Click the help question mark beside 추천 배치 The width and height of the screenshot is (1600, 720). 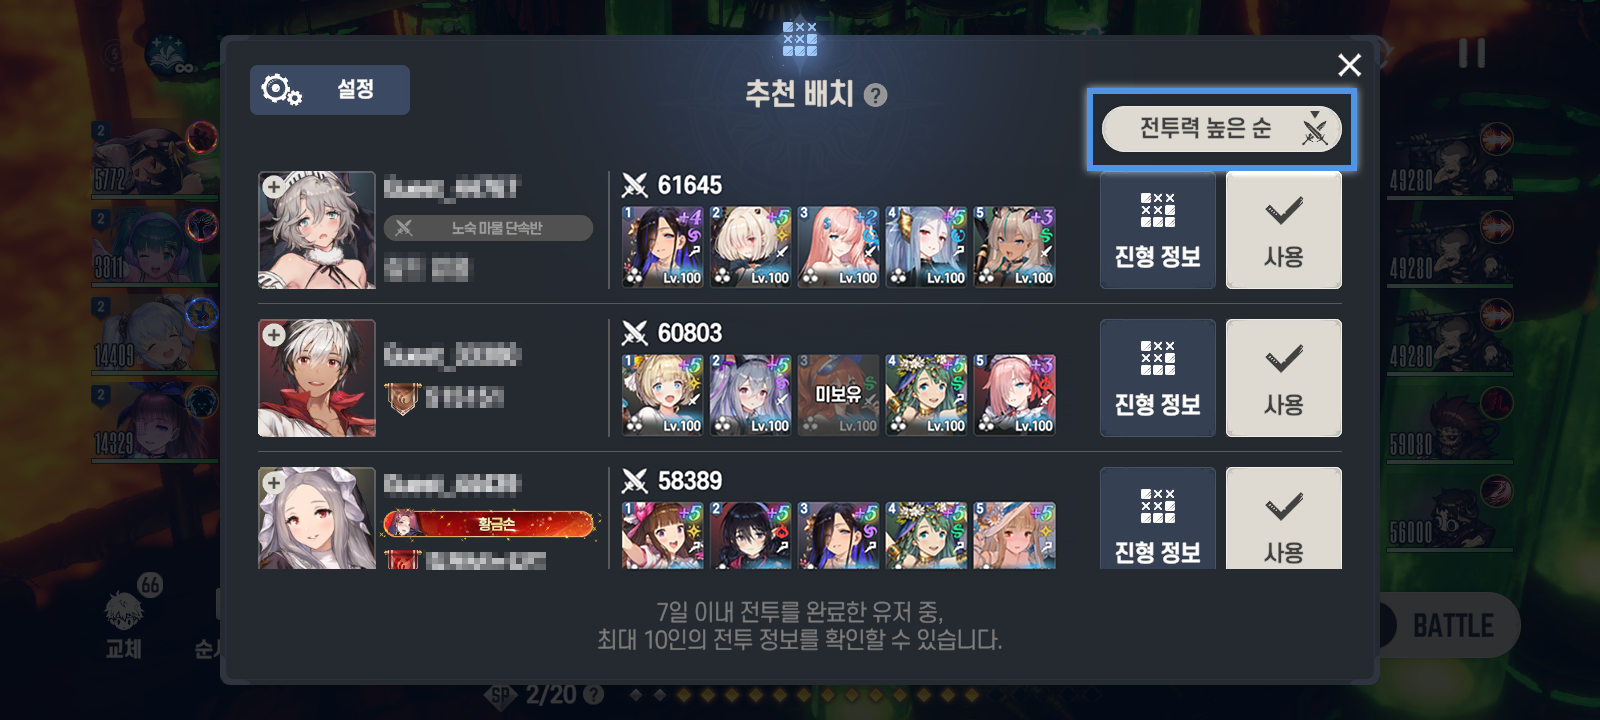pyautogui.click(x=875, y=95)
